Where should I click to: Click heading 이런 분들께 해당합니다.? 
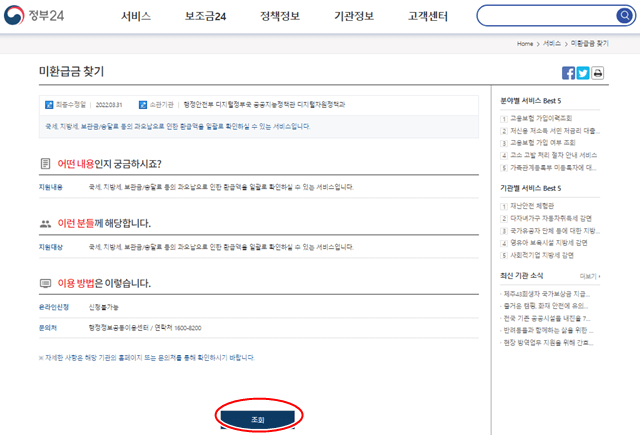pos(104,224)
